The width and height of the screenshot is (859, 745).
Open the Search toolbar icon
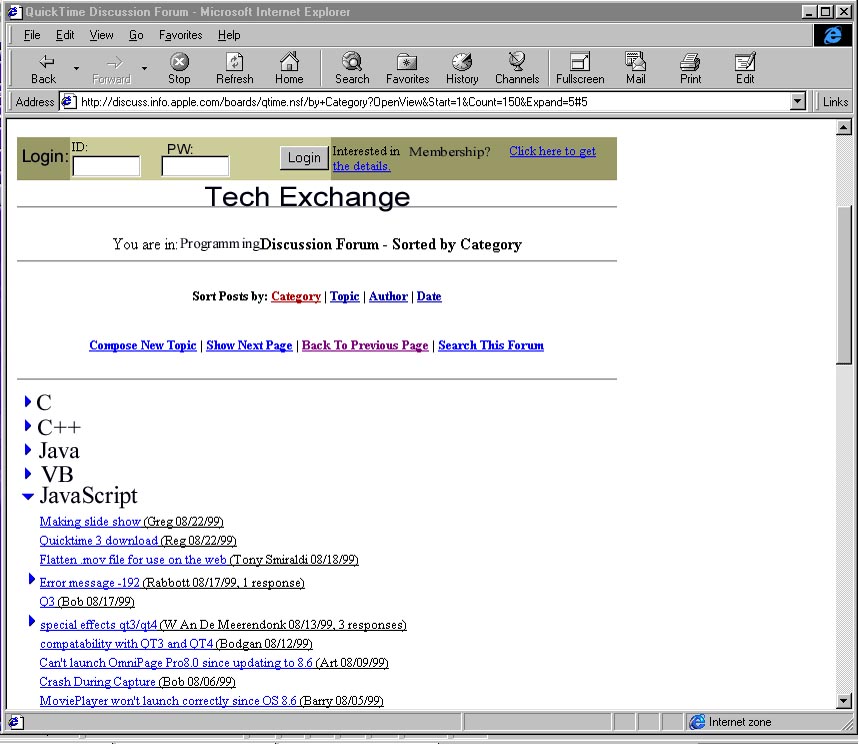click(x=352, y=63)
